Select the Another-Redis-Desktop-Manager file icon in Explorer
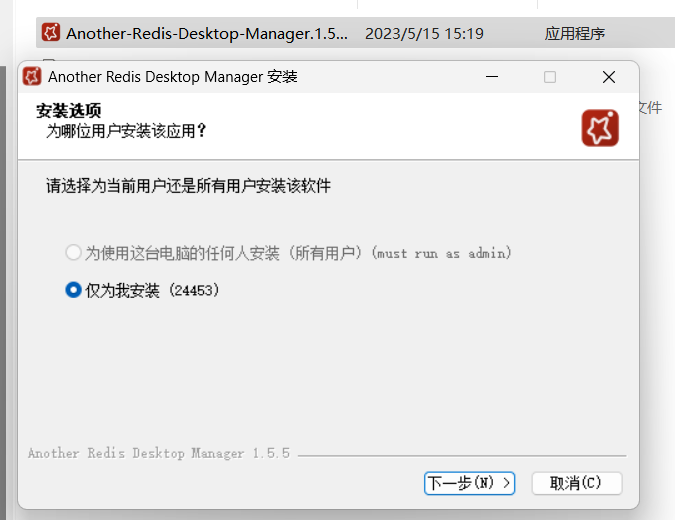This screenshot has width=675, height=520. pyautogui.click(x=51, y=32)
